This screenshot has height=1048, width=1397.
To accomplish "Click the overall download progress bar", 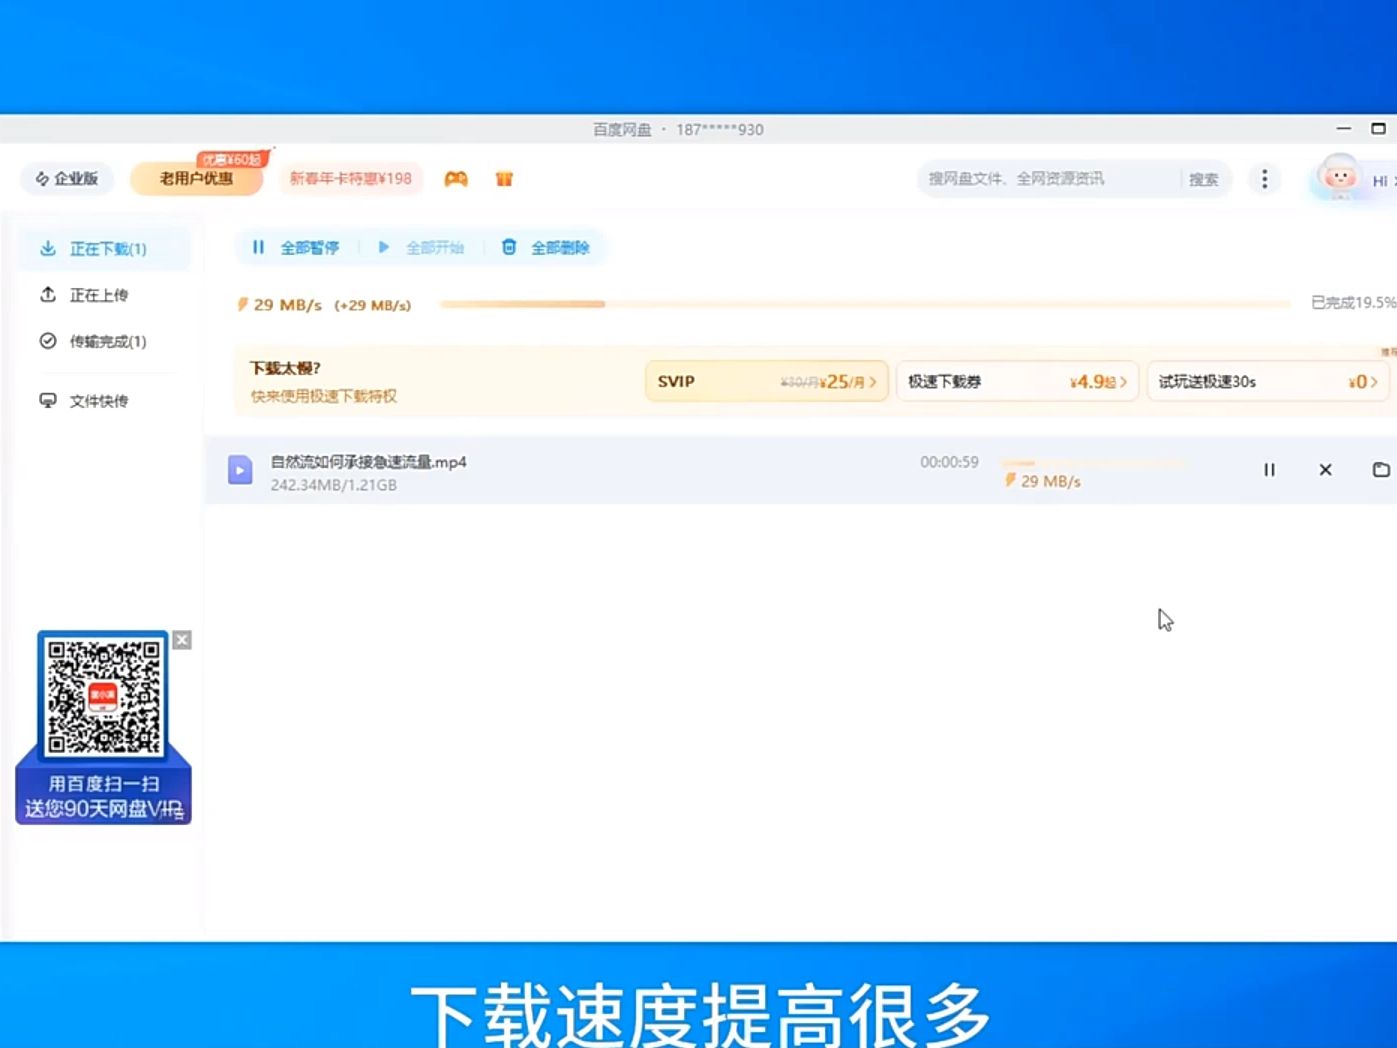I will [x=865, y=304].
